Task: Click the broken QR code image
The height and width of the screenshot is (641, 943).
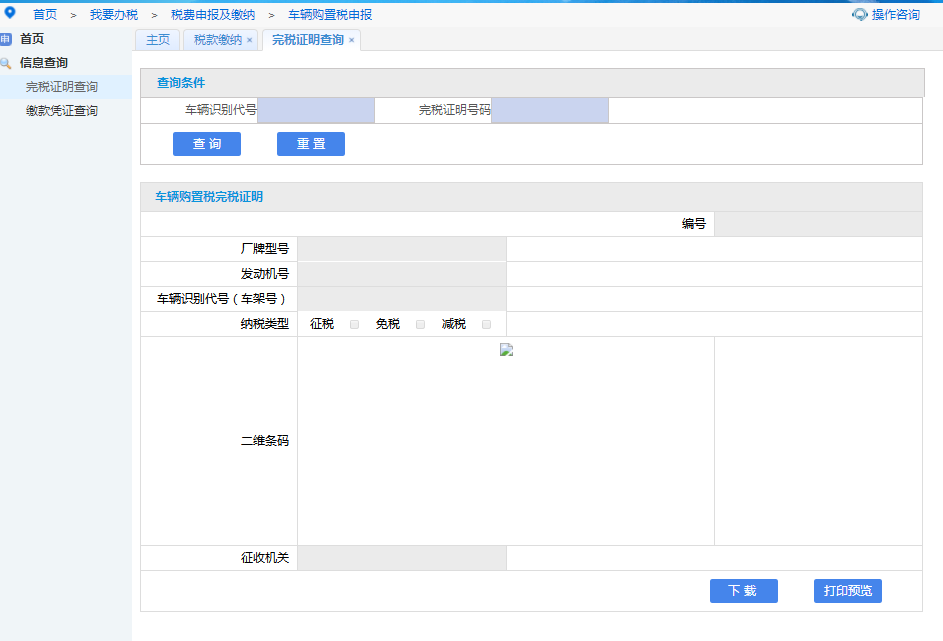Action: tap(506, 350)
